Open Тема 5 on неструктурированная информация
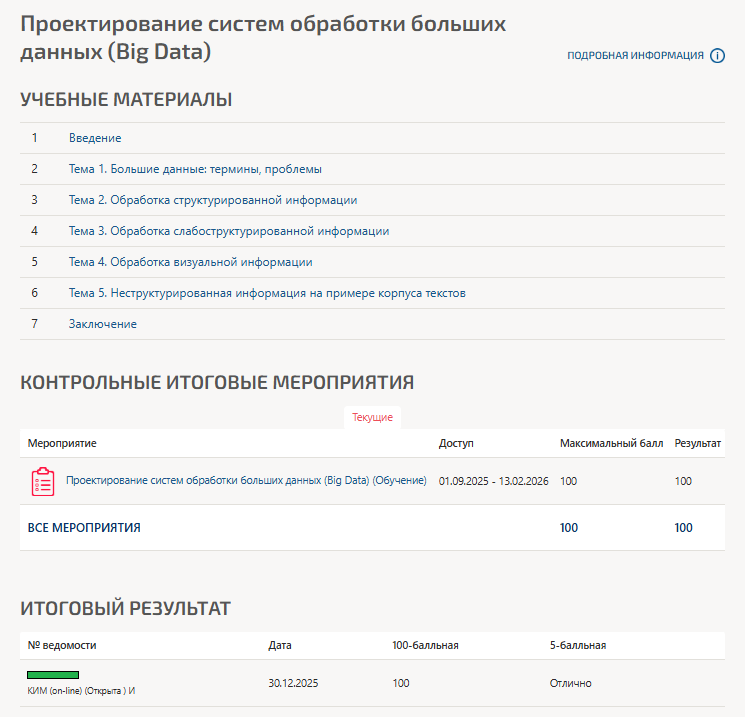The width and height of the screenshot is (745, 717). pos(267,293)
